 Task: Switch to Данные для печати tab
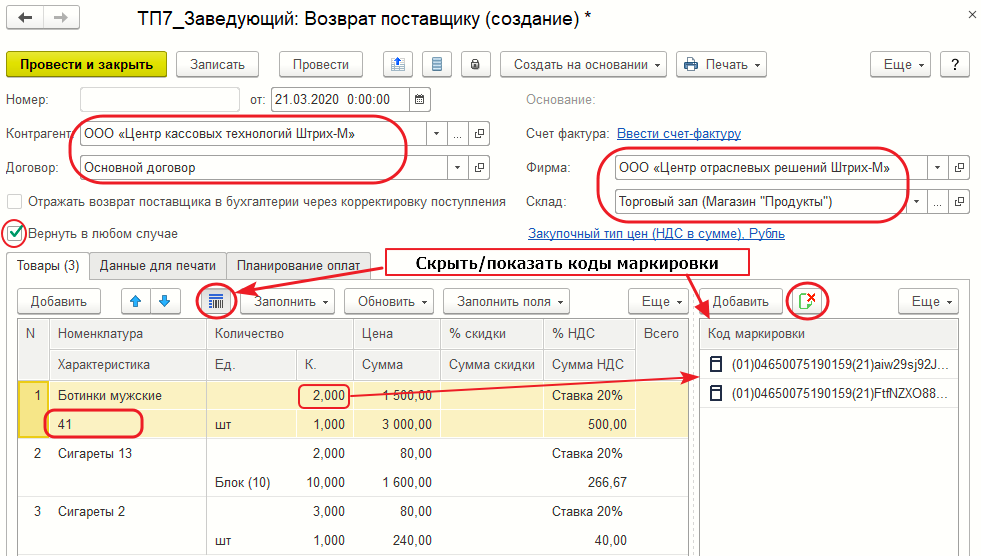[158, 266]
